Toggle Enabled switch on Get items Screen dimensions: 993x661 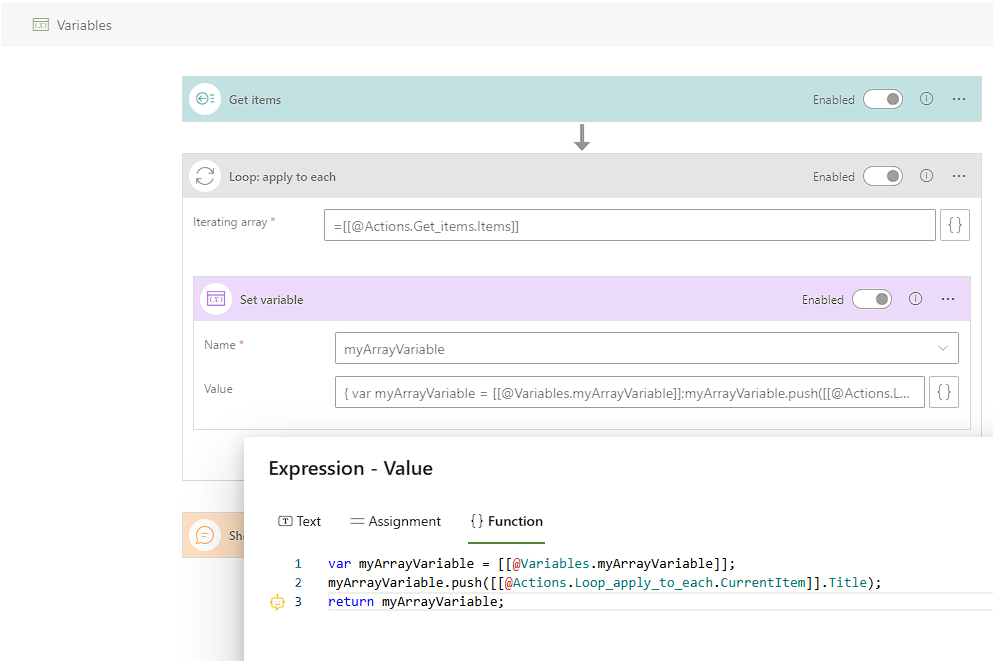pos(882,99)
